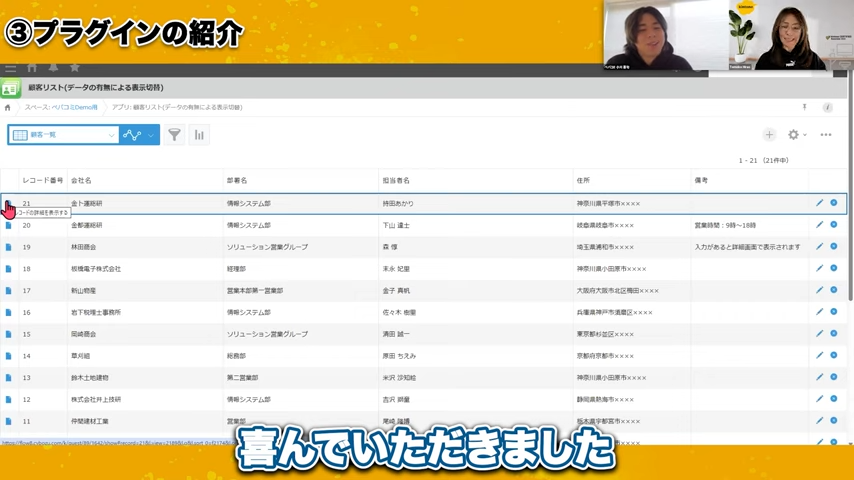854x480 pixels.
Task: Edit record 16 with the pencil icon
Action: point(819,312)
